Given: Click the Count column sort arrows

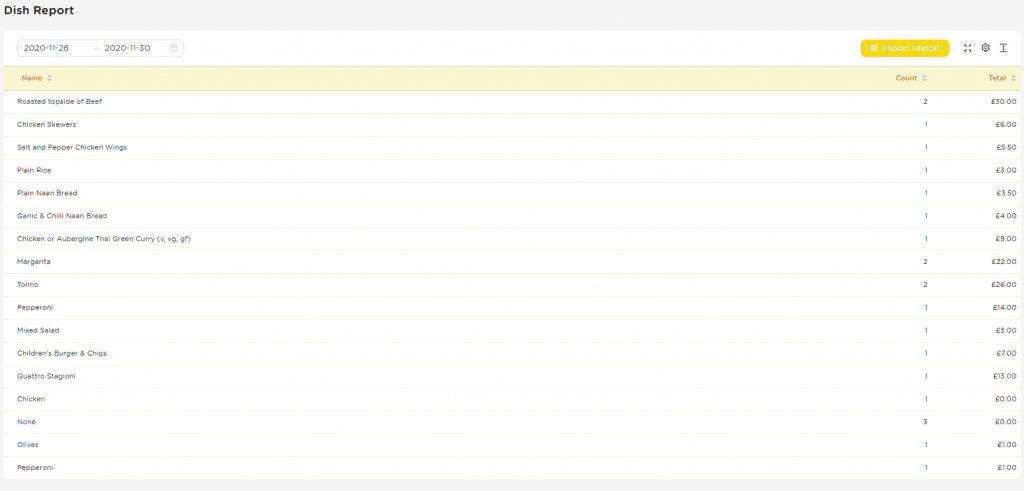Looking at the screenshot, I should click(924, 78).
